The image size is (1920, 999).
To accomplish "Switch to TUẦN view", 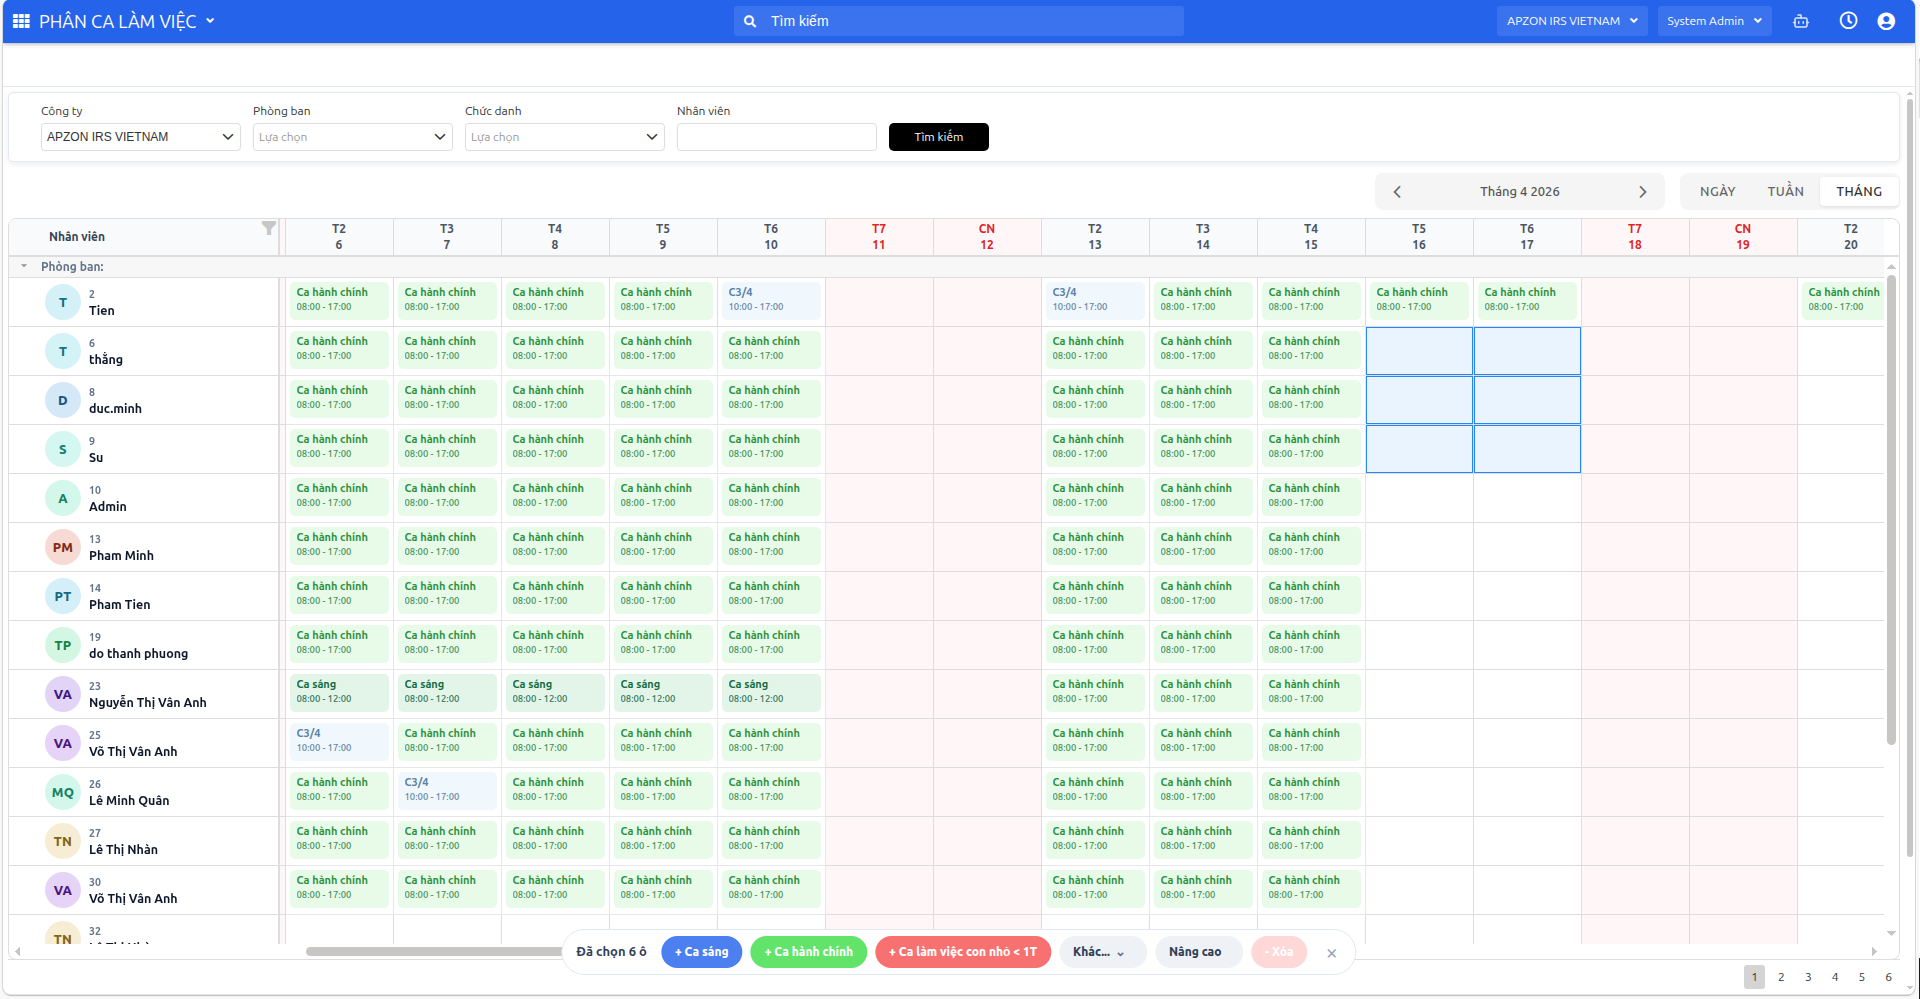I will click(x=1785, y=191).
